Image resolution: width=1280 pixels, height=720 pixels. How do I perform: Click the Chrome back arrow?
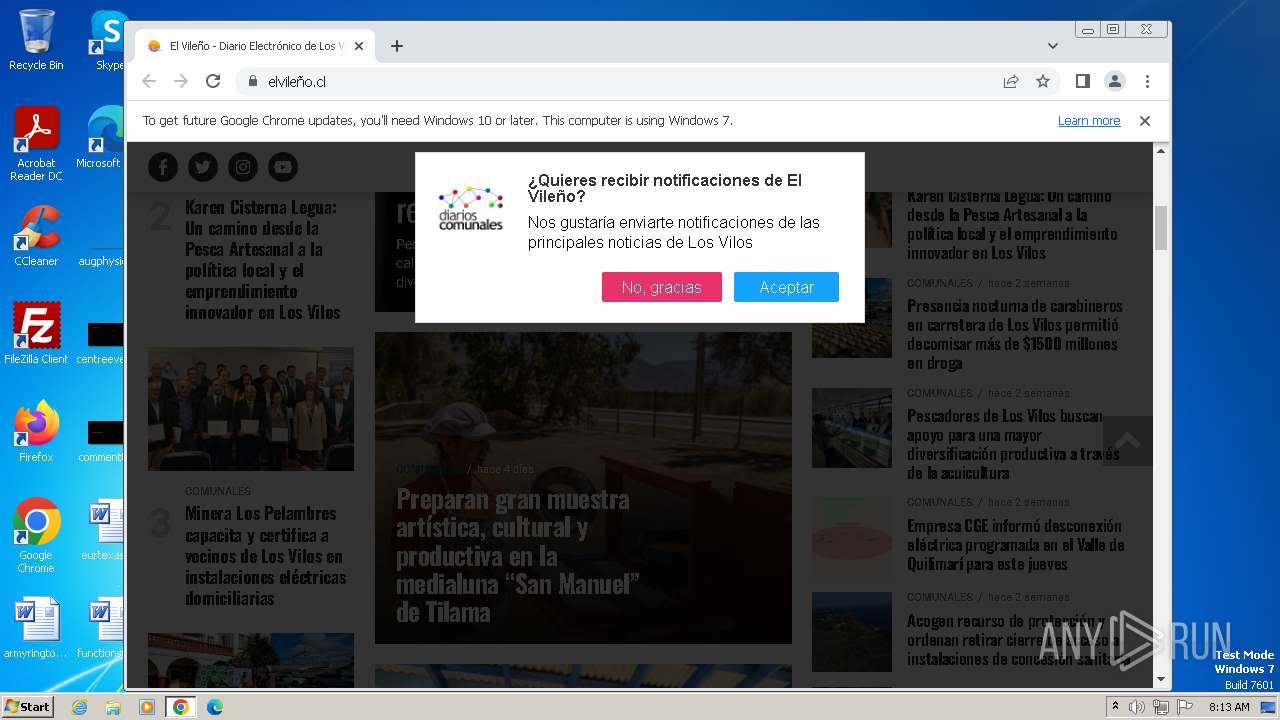[x=149, y=81]
